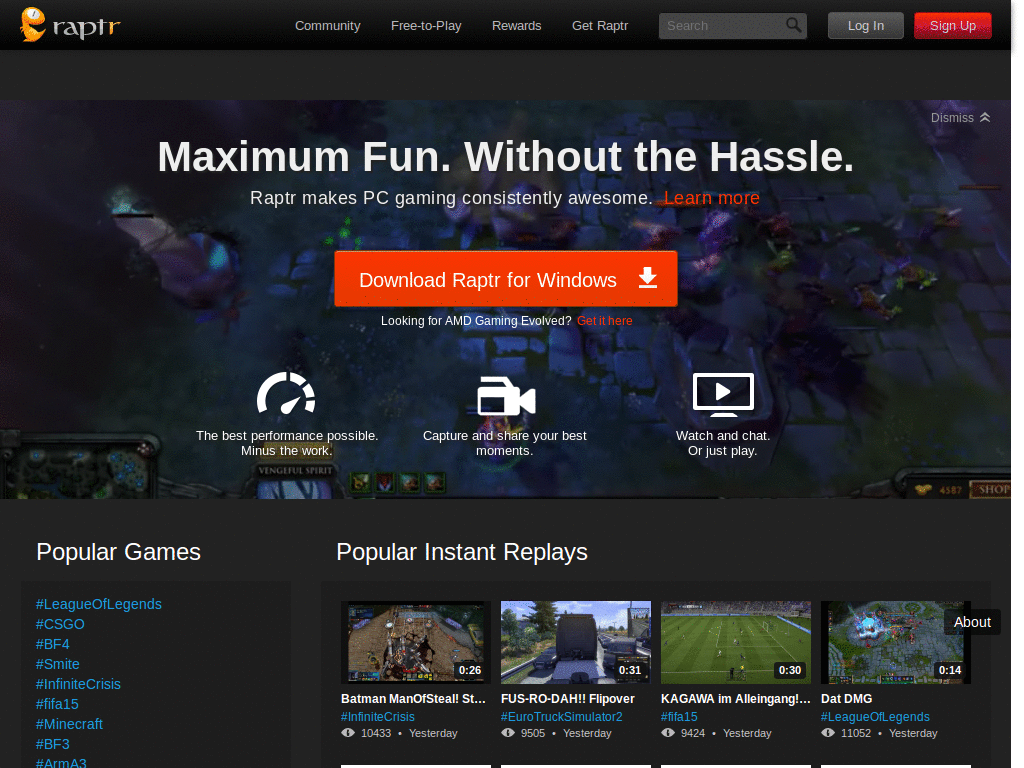Open the #EuroTruckSimulator2 tag
Image resolution: width=1024 pixels, height=768 pixels.
562,716
